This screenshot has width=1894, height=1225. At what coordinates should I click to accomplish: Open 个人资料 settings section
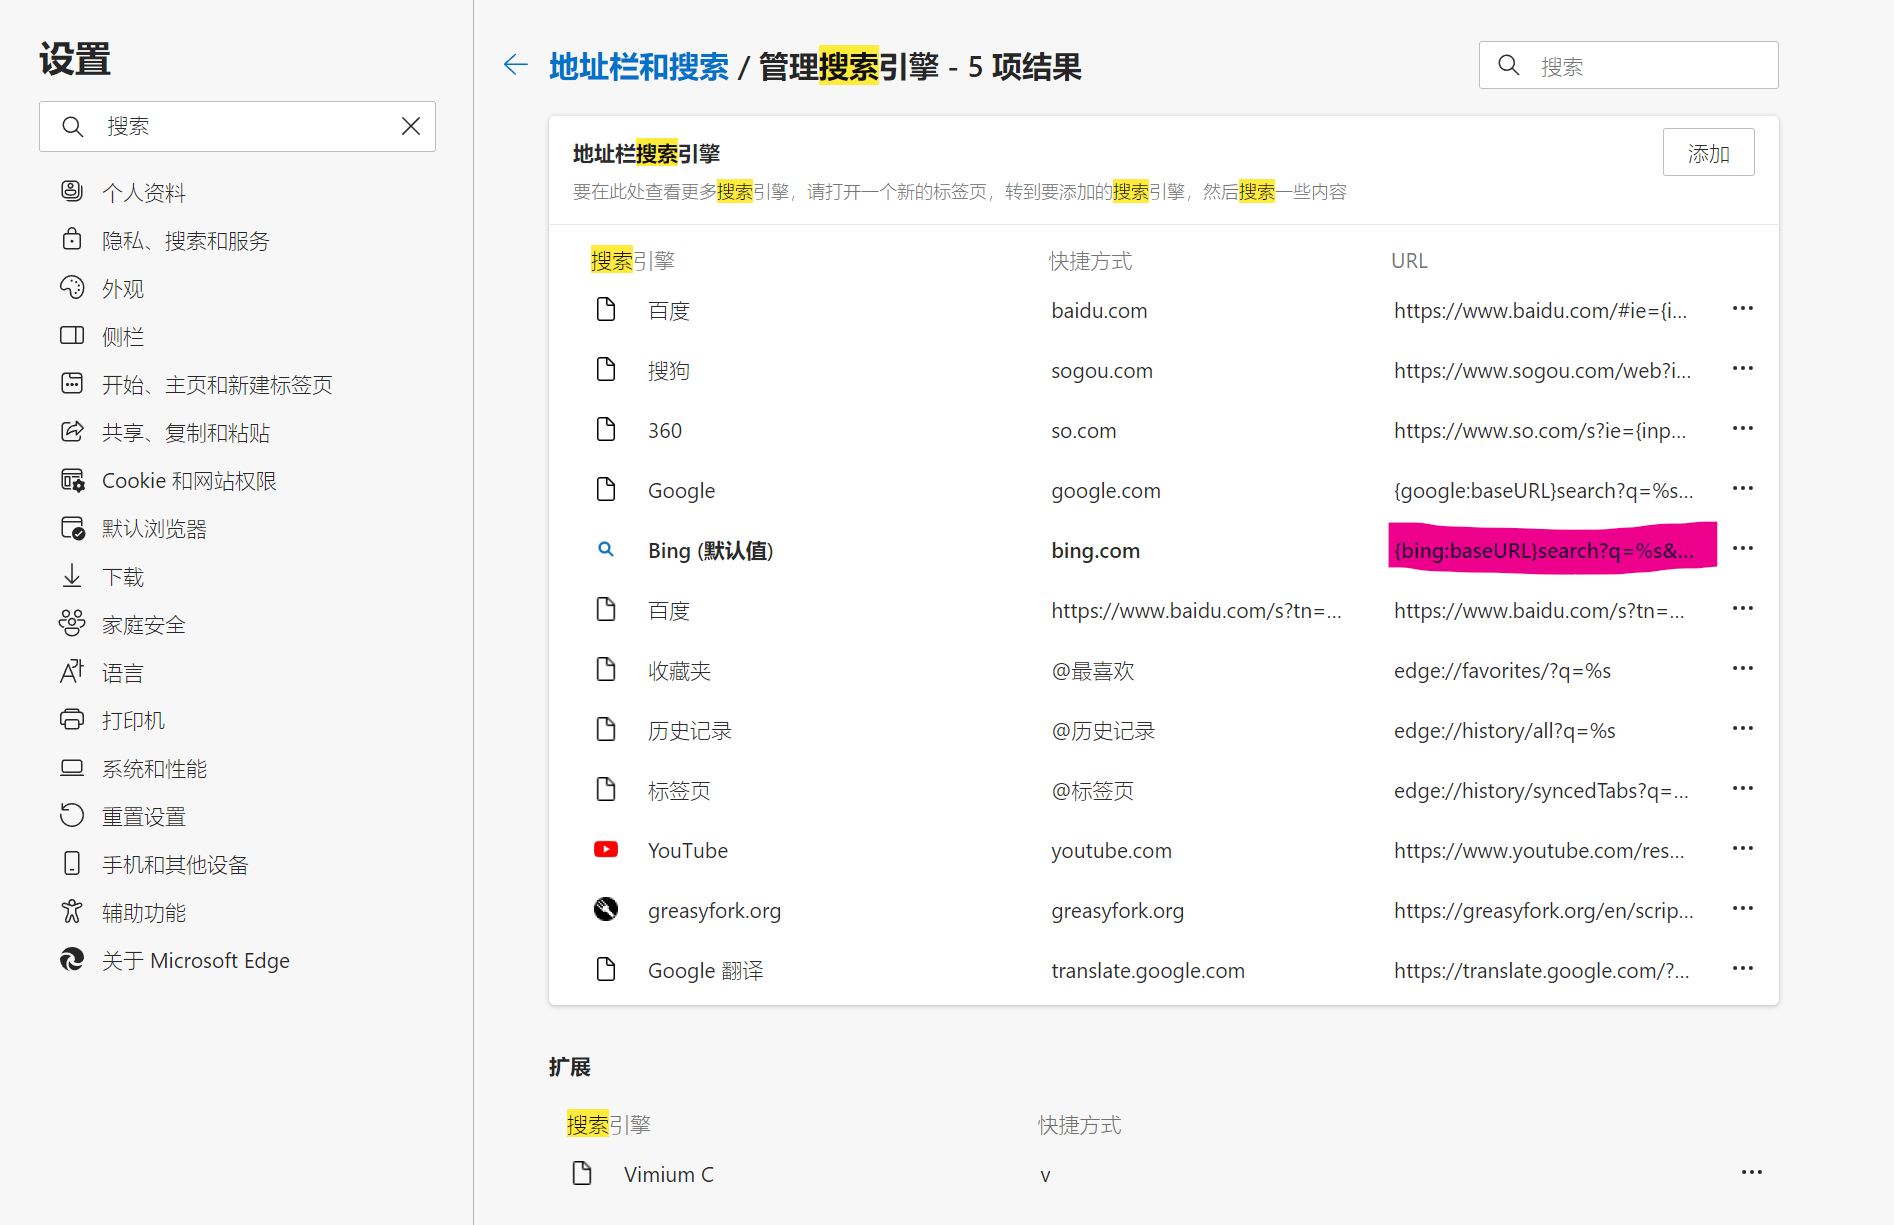[144, 193]
